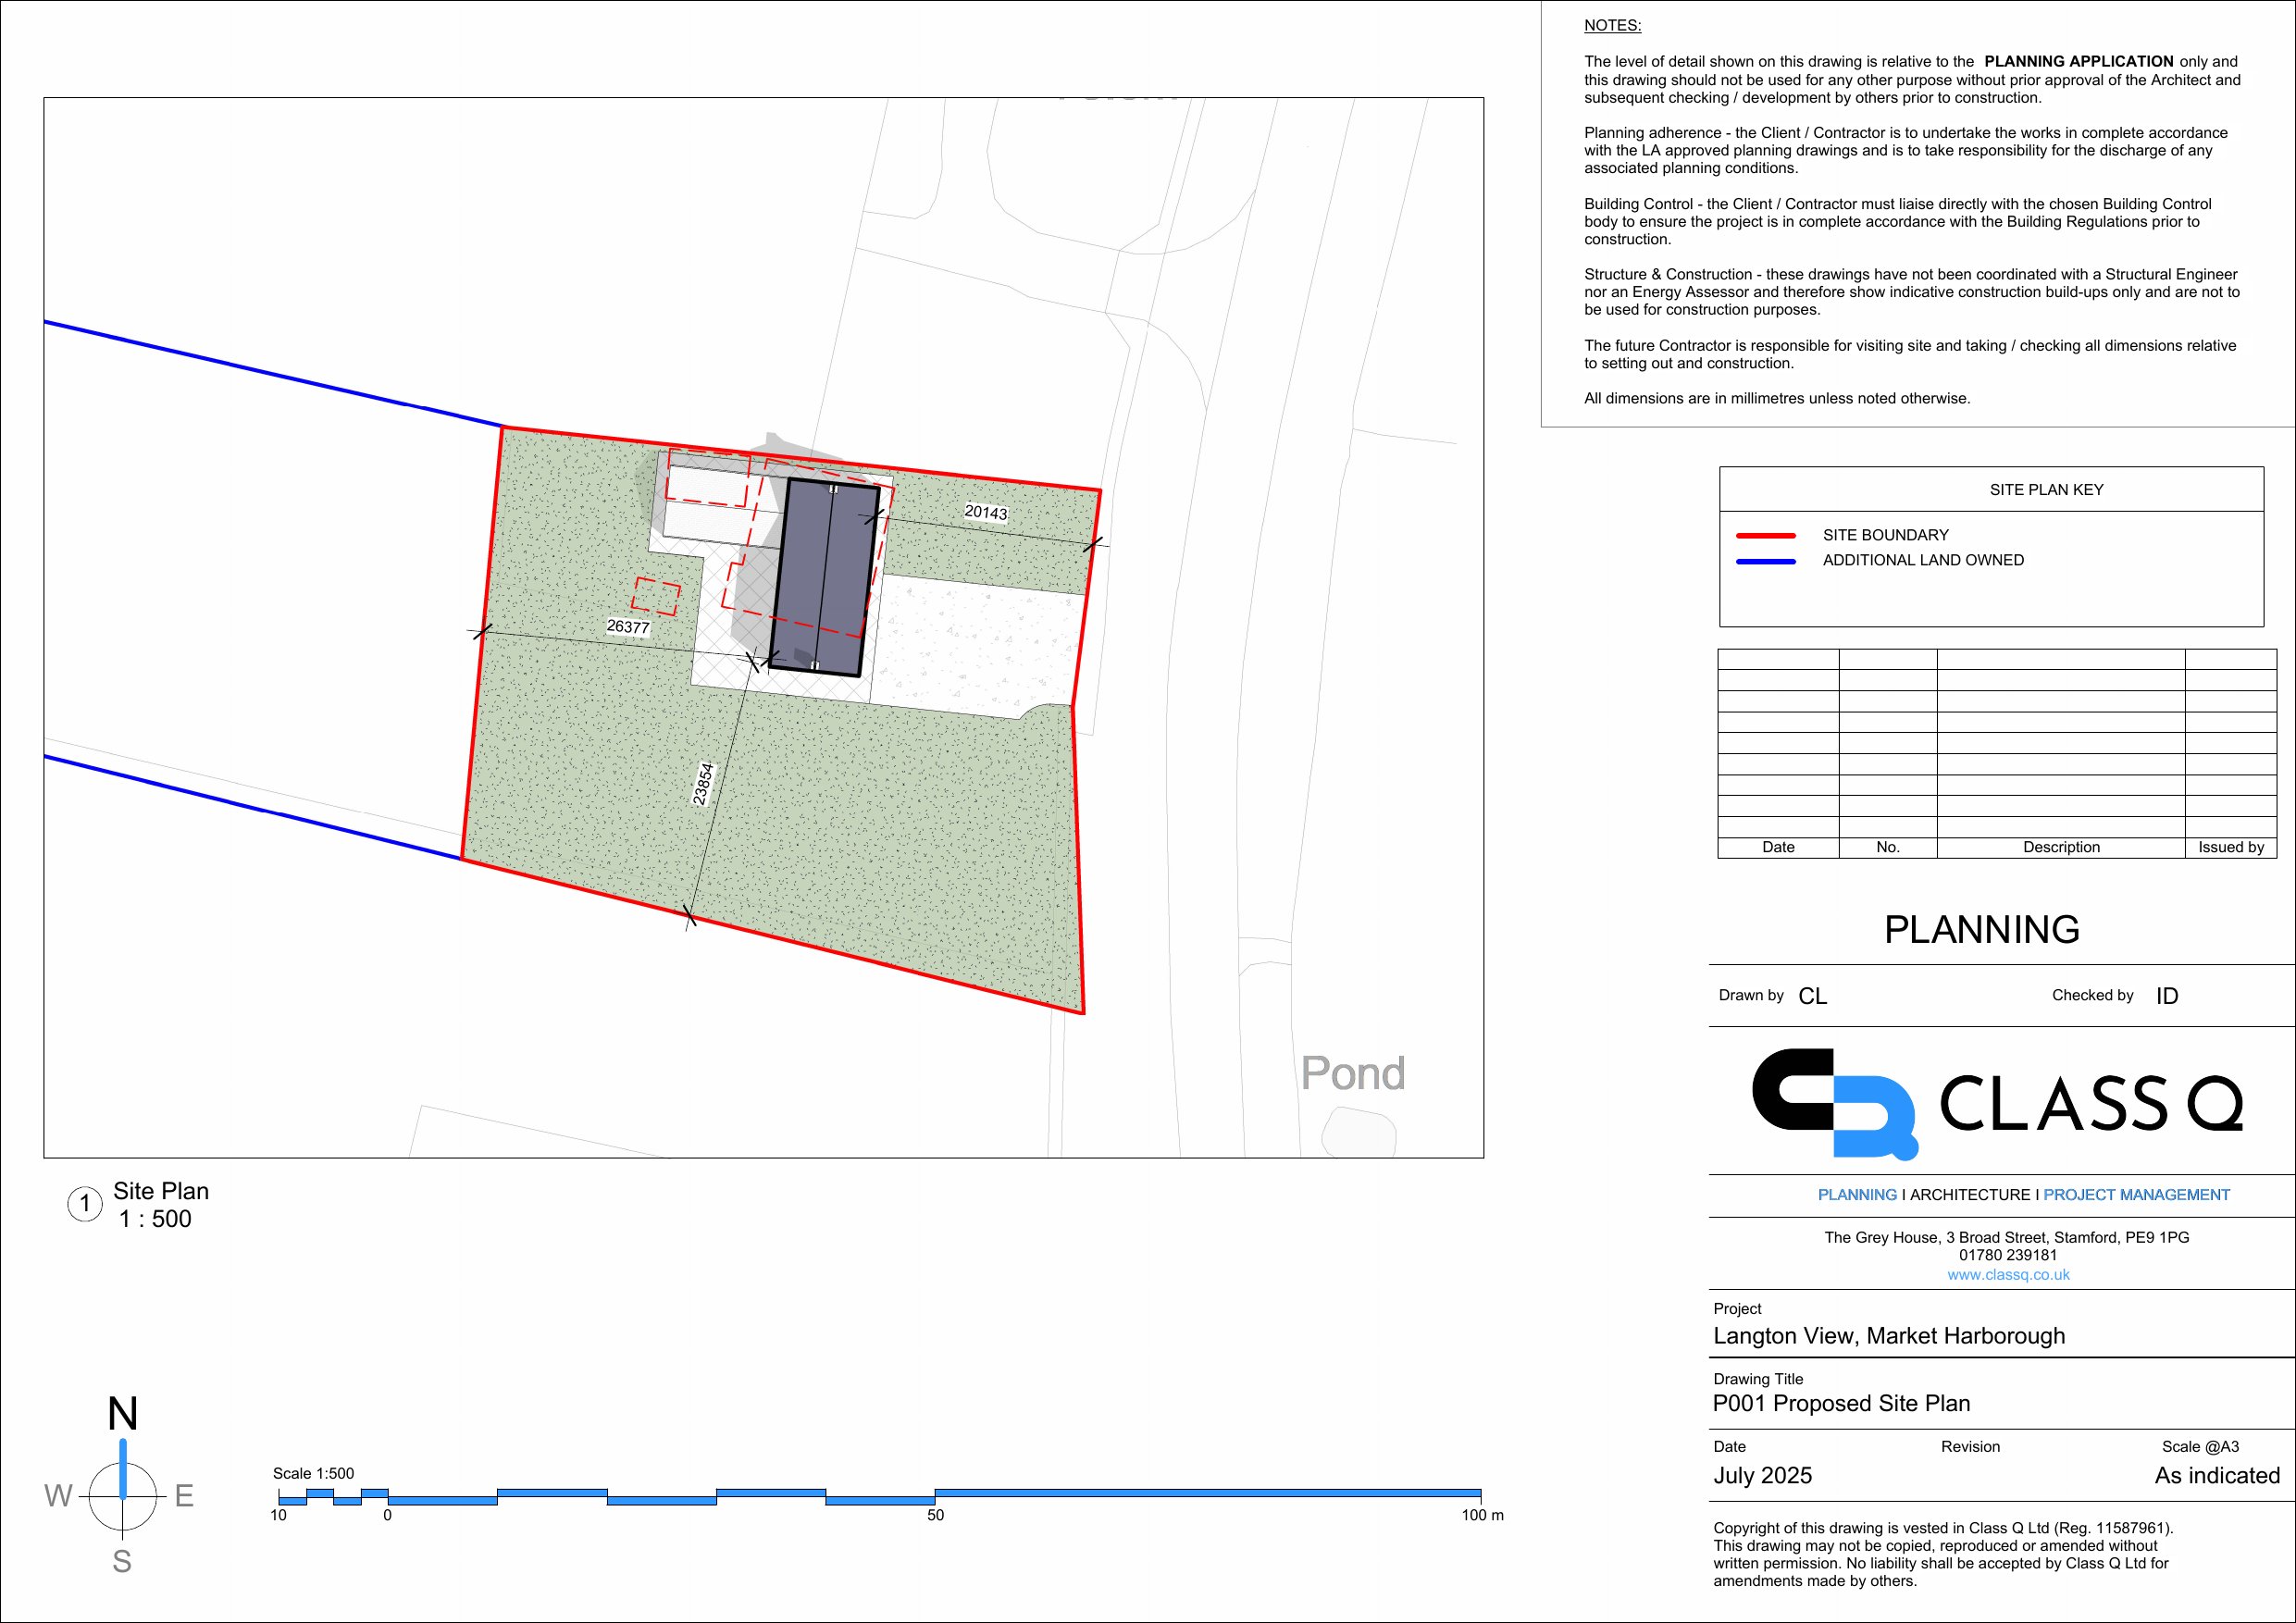This screenshot has width=2296, height=1623.
Task: Click the red site boundary key line
Action: pos(1766,536)
